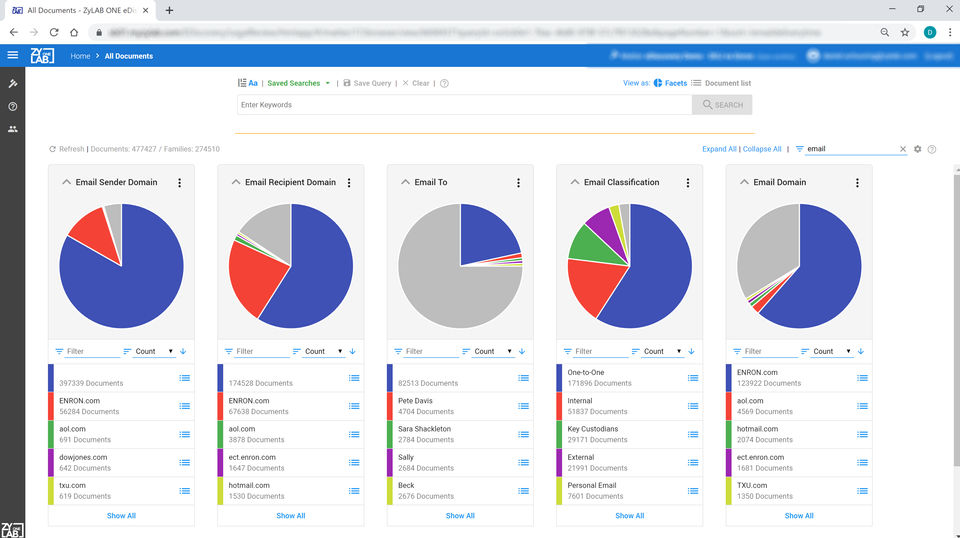
Task: Open Email Classification options menu
Action: coord(688,182)
